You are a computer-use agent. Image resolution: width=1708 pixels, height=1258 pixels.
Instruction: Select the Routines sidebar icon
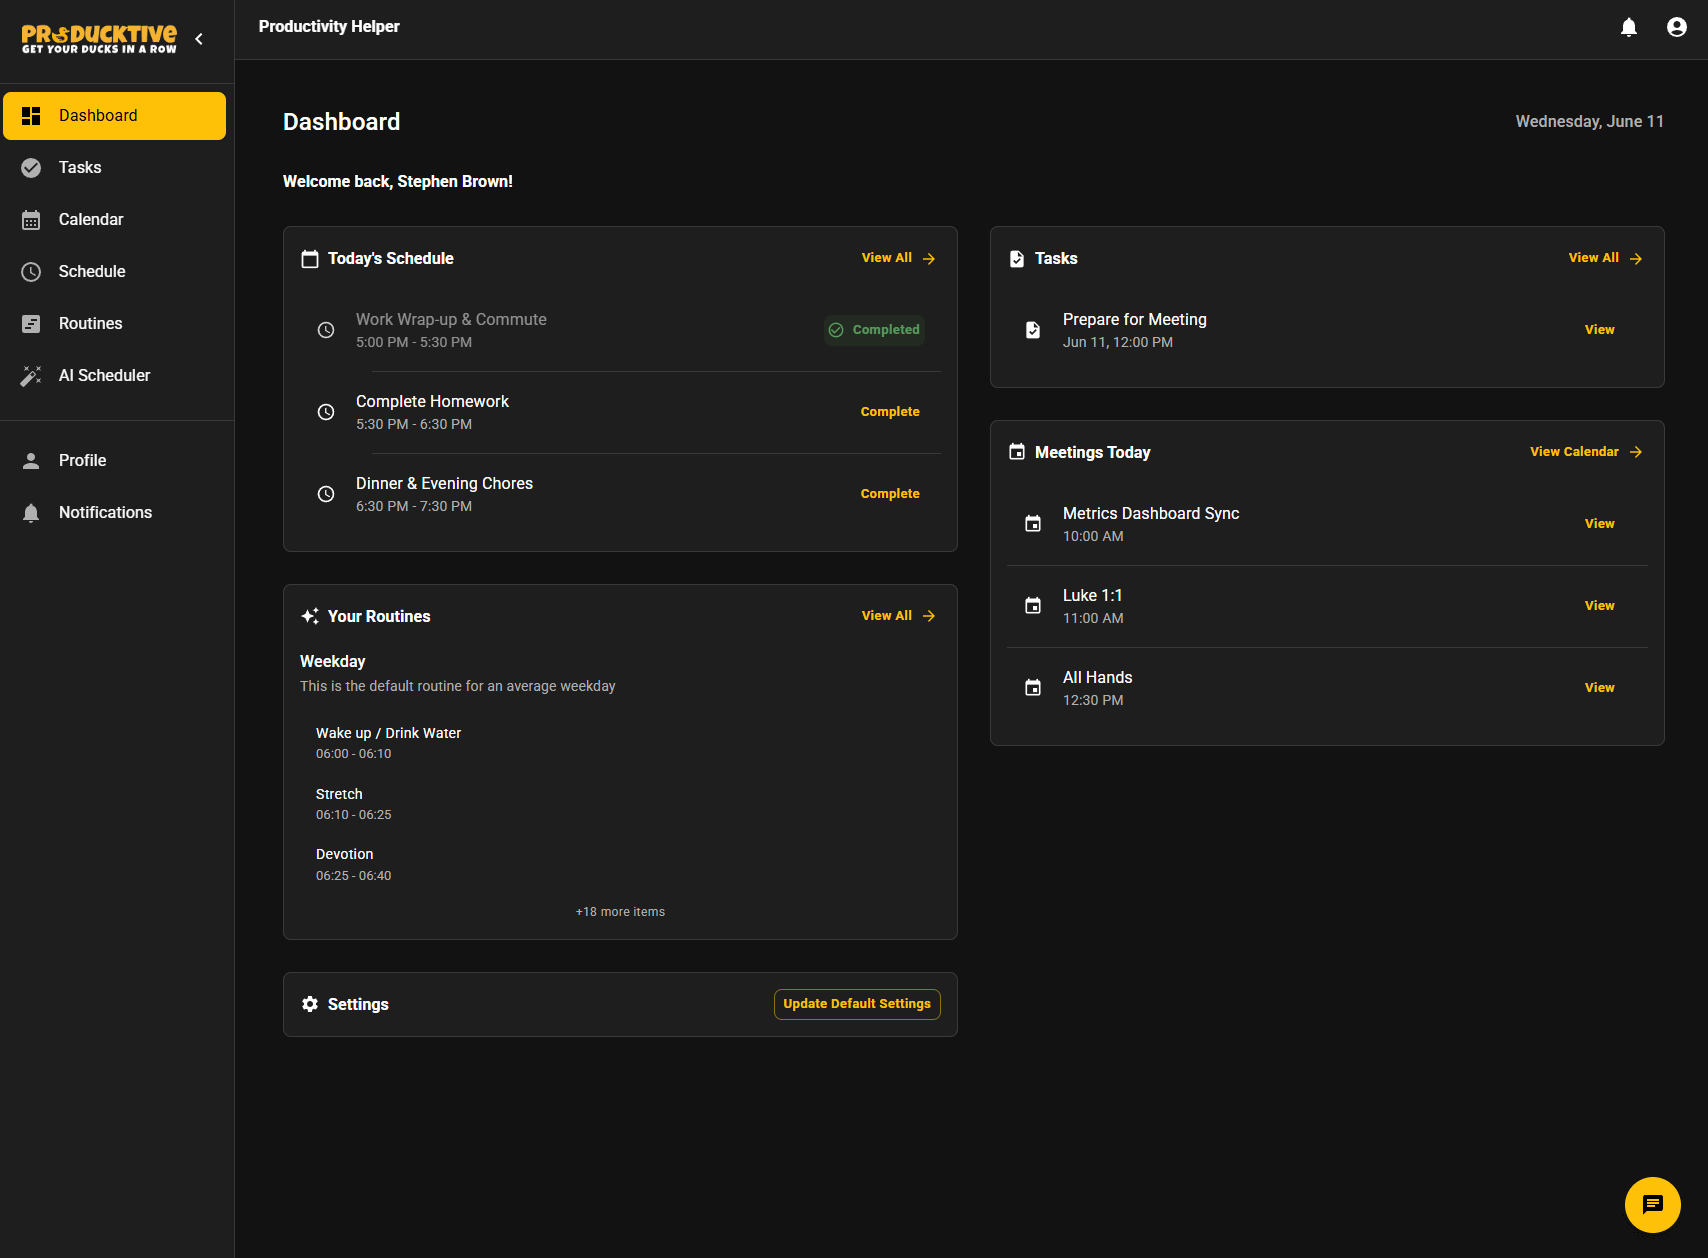pyautogui.click(x=30, y=323)
